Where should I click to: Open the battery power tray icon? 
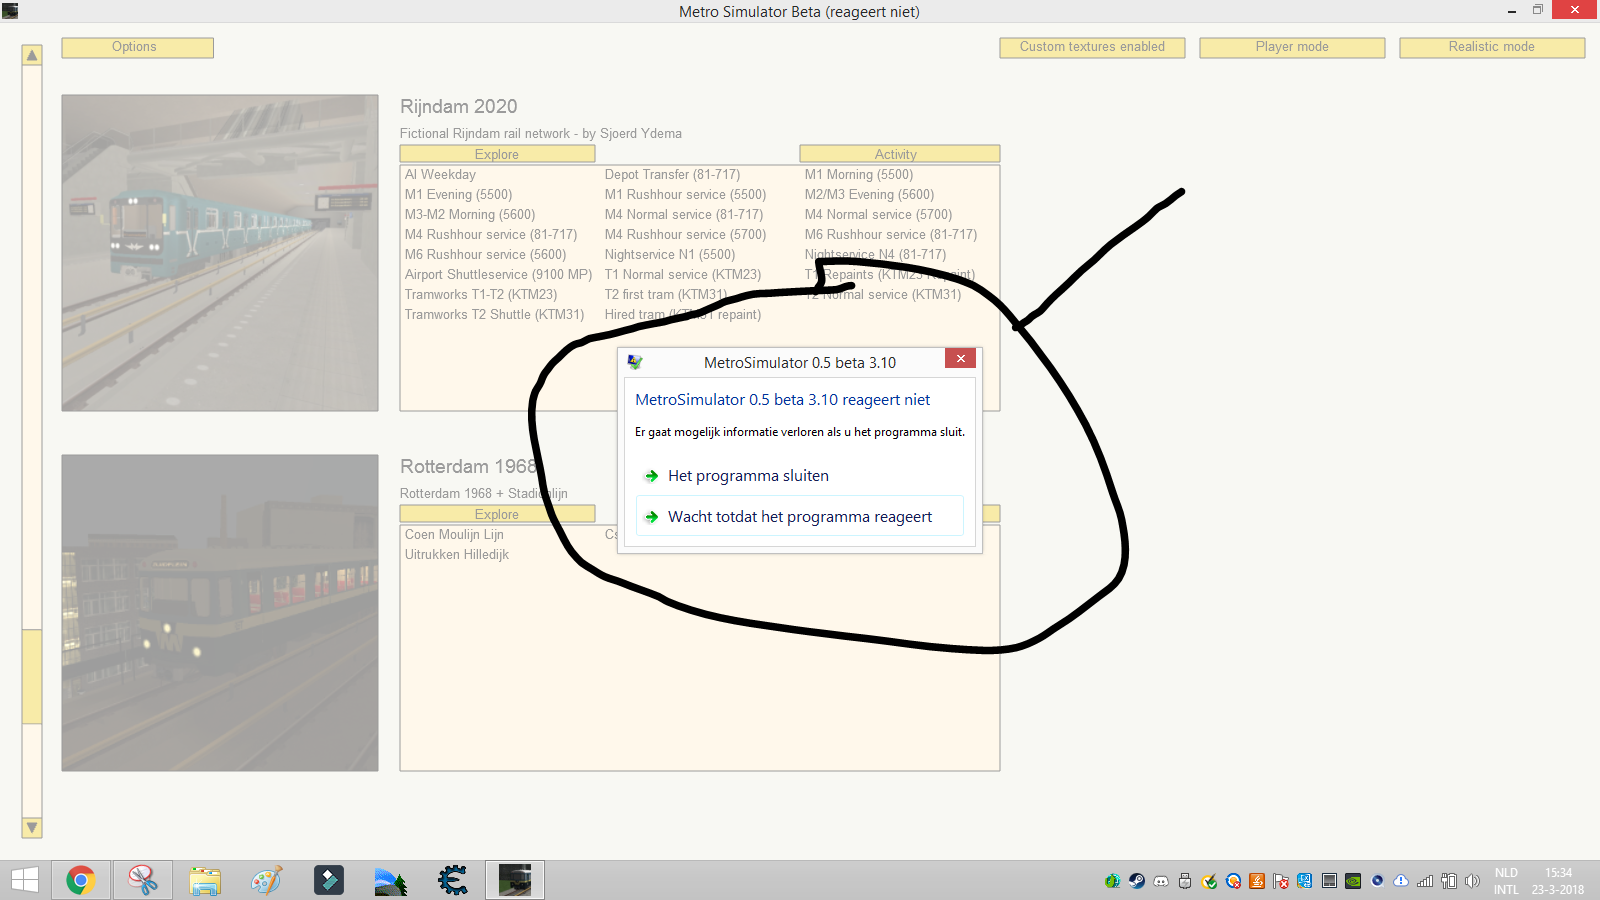click(x=1449, y=881)
